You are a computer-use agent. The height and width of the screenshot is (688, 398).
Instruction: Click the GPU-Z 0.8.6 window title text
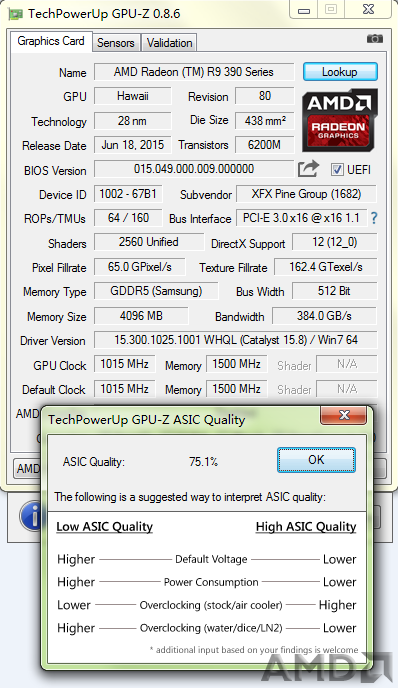[104, 14]
